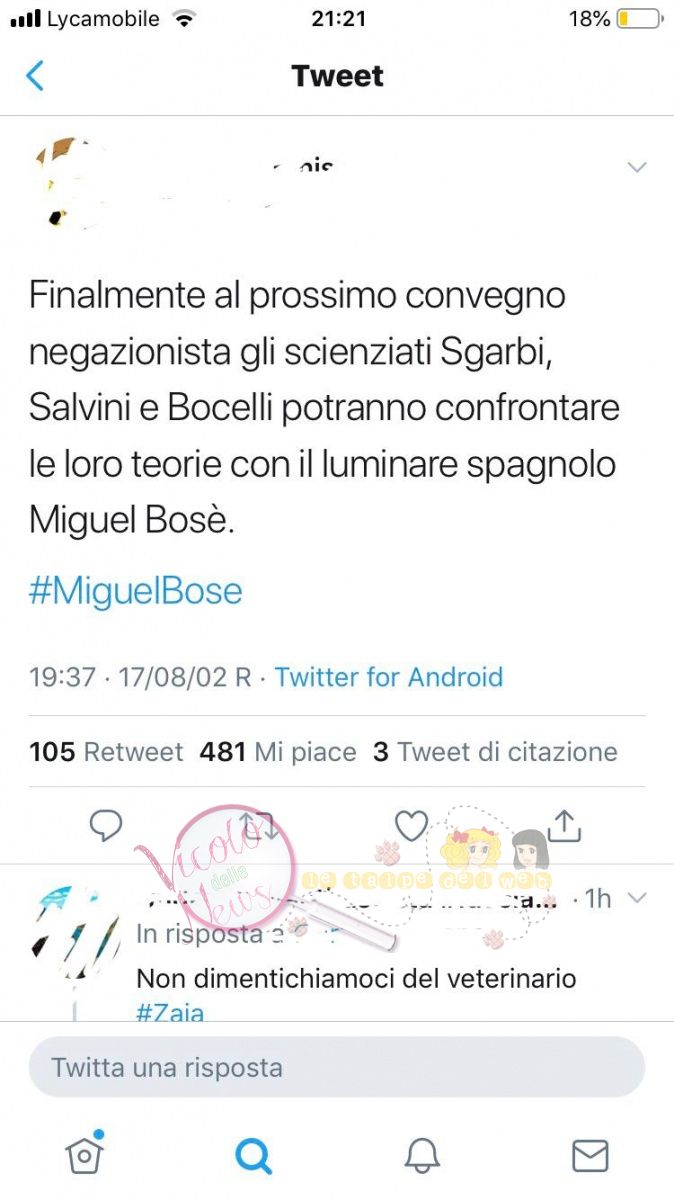View the 105 Retweet list
Screen dimensions: 674x1200
(x=106, y=752)
